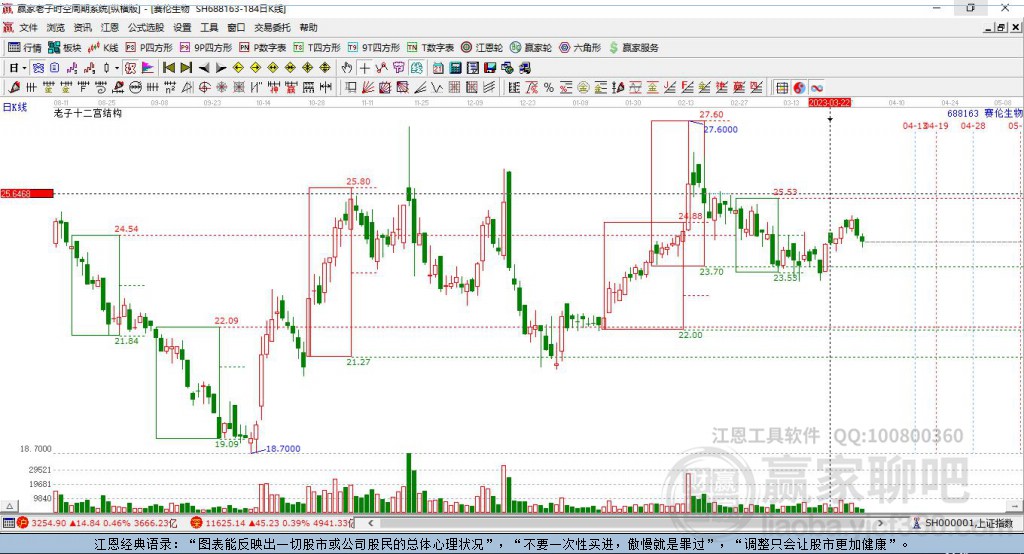
Task: Select the spiral drawing tool
Action: tap(101, 88)
